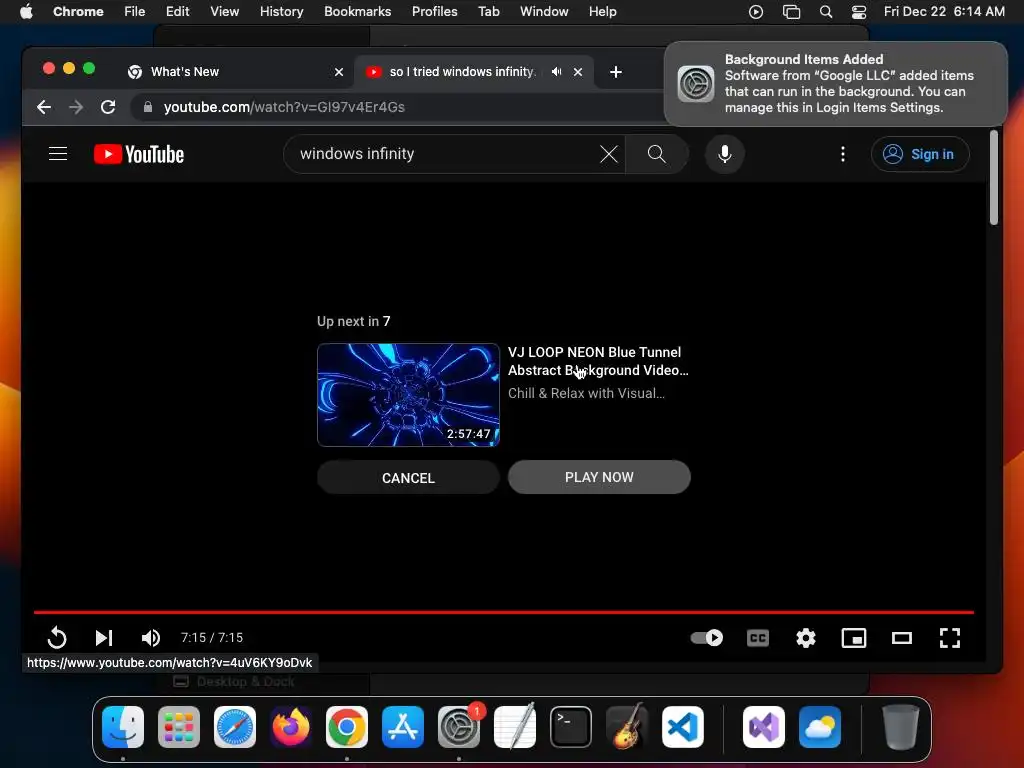This screenshot has width=1024, height=768.
Task: Open TextEdit from the Dock
Action: [515, 726]
